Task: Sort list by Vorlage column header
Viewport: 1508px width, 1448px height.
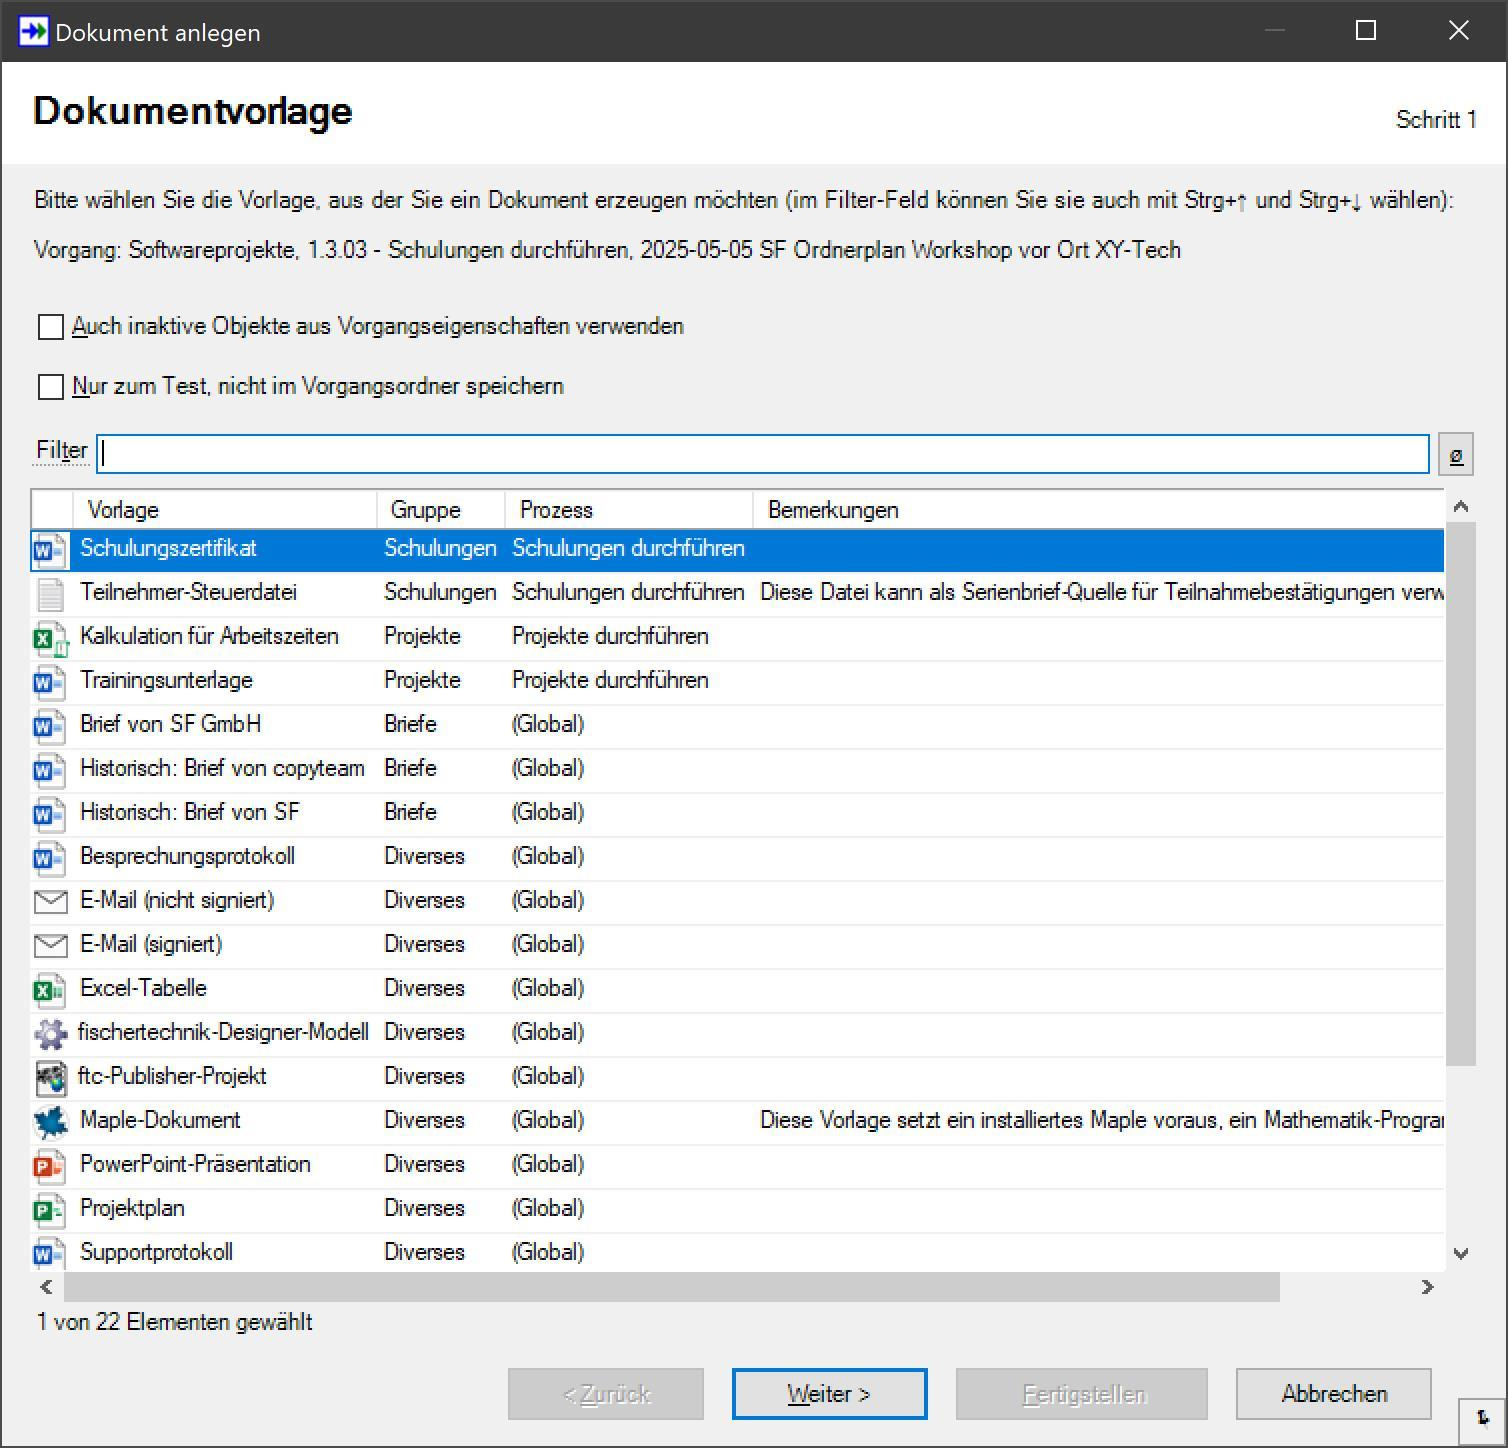Action: pyautogui.click(x=123, y=510)
